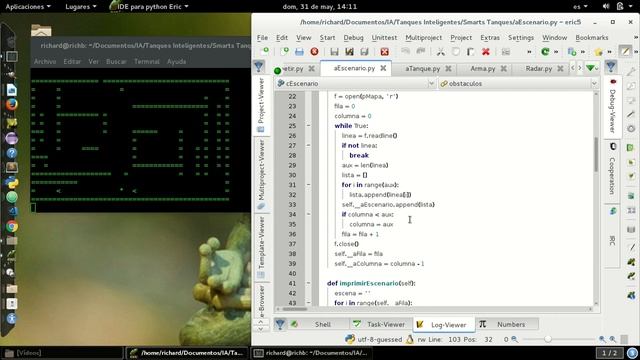Click the Copy toolbar icon
The height and width of the screenshot is (360, 640).
coord(456,51)
